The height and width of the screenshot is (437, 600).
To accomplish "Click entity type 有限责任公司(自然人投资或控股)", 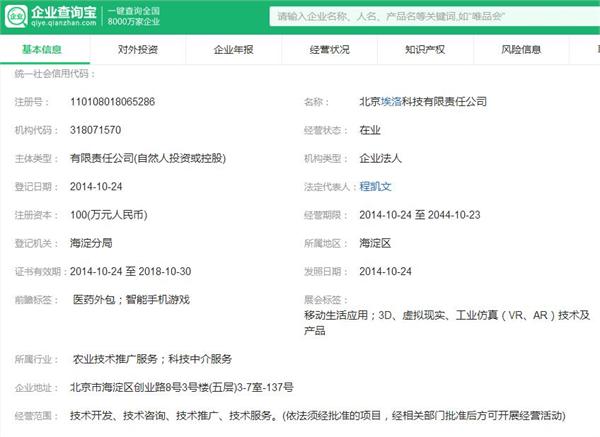I will click(x=148, y=158).
